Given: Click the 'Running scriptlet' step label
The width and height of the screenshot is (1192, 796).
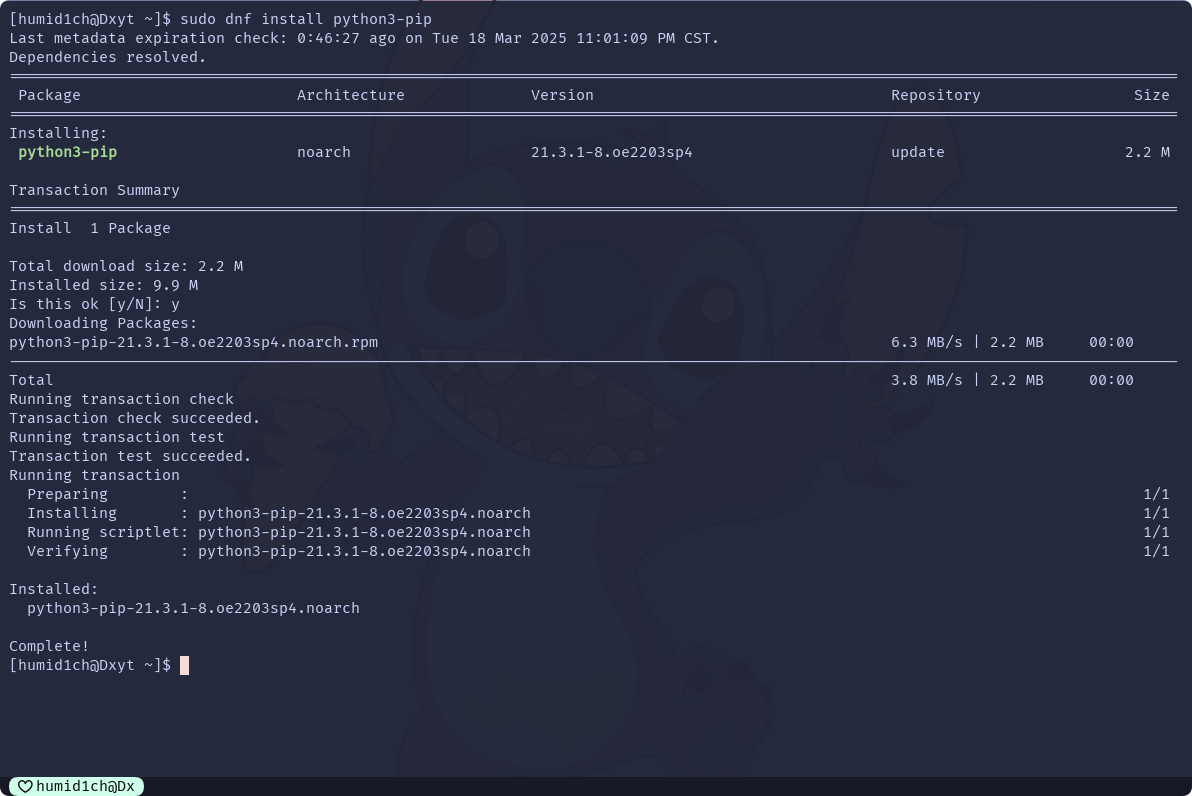Looking at the screenshot, I should pos(103,532).
